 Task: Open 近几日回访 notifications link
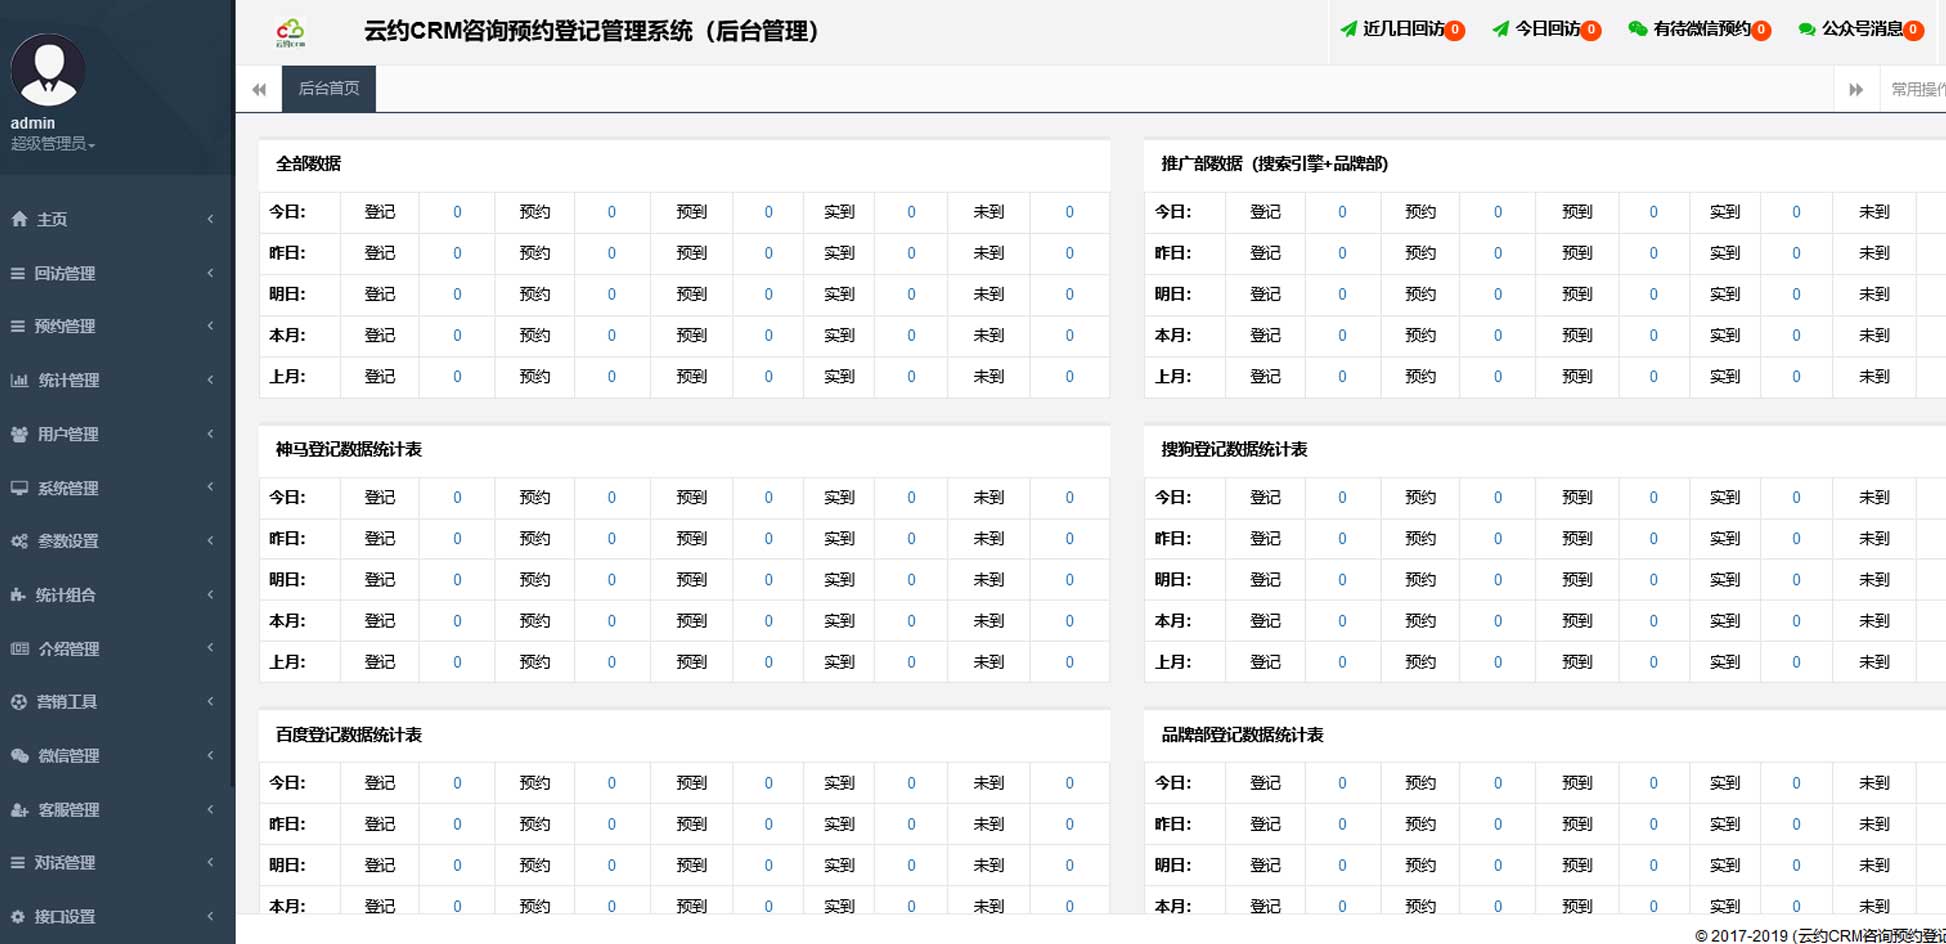point(1402,30)
